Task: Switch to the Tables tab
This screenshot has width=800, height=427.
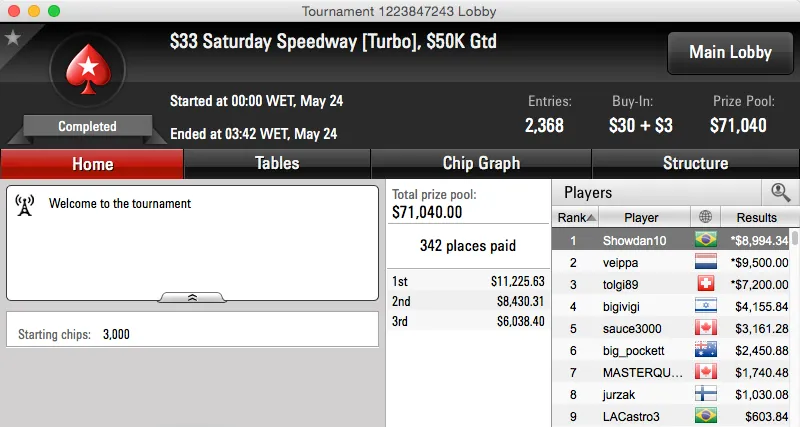Action: [x=277, y=163]
